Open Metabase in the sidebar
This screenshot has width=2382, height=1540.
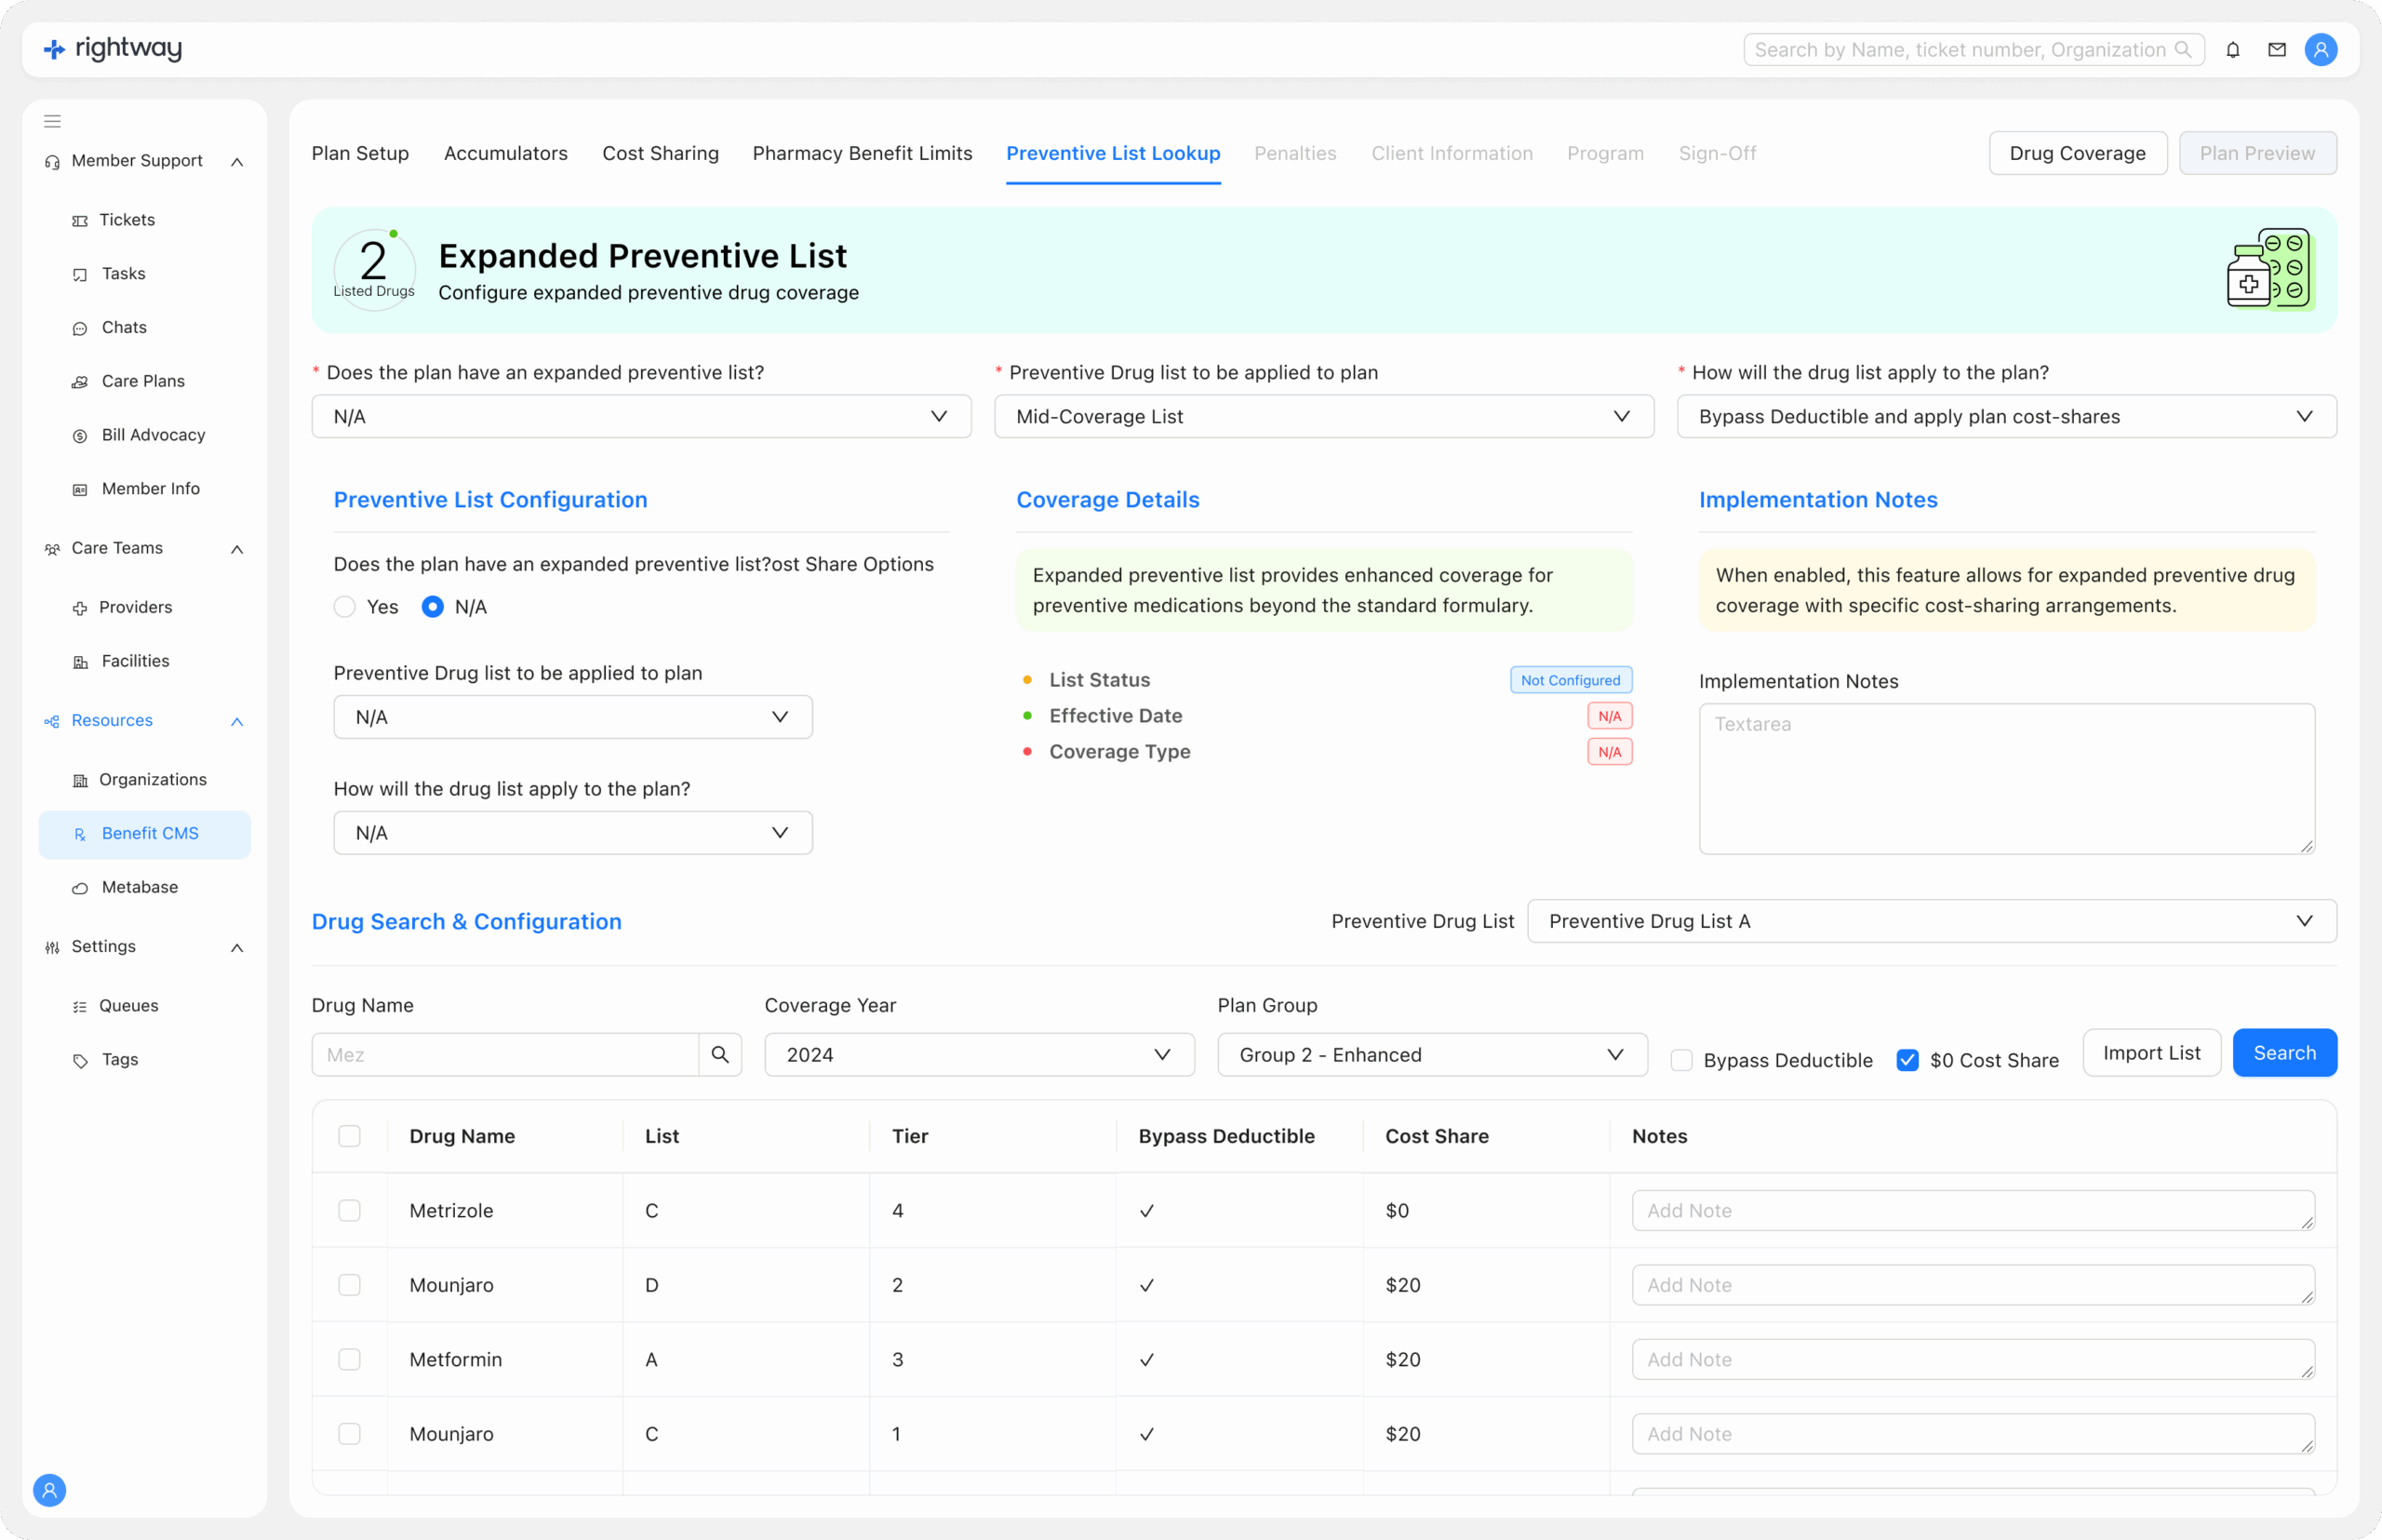(x=139, y=887)
